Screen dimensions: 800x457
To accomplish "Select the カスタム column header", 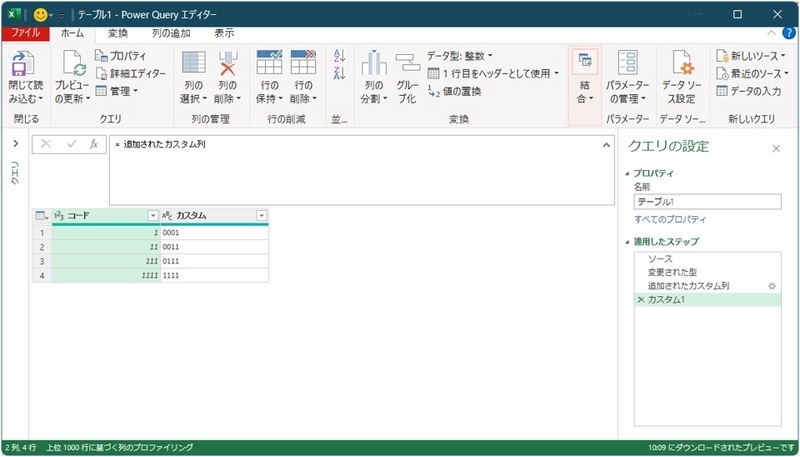I will [214, 216].
